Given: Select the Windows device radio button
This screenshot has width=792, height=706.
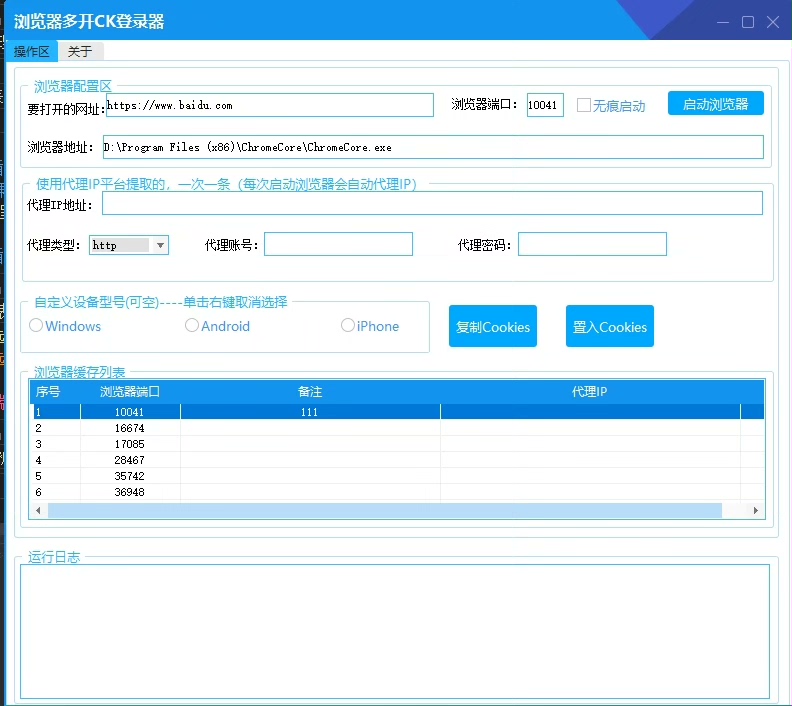Looking at the screenshot, I should click(x=37, y=325).
